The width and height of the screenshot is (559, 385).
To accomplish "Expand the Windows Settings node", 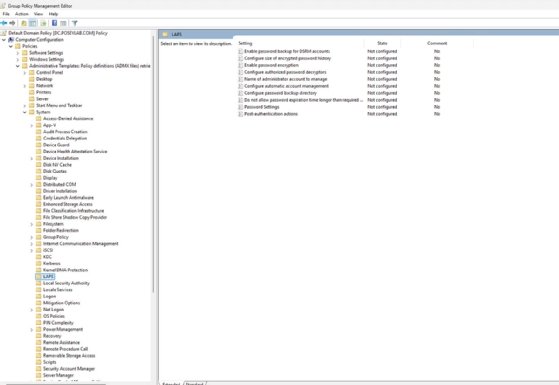I will point(18,60).
